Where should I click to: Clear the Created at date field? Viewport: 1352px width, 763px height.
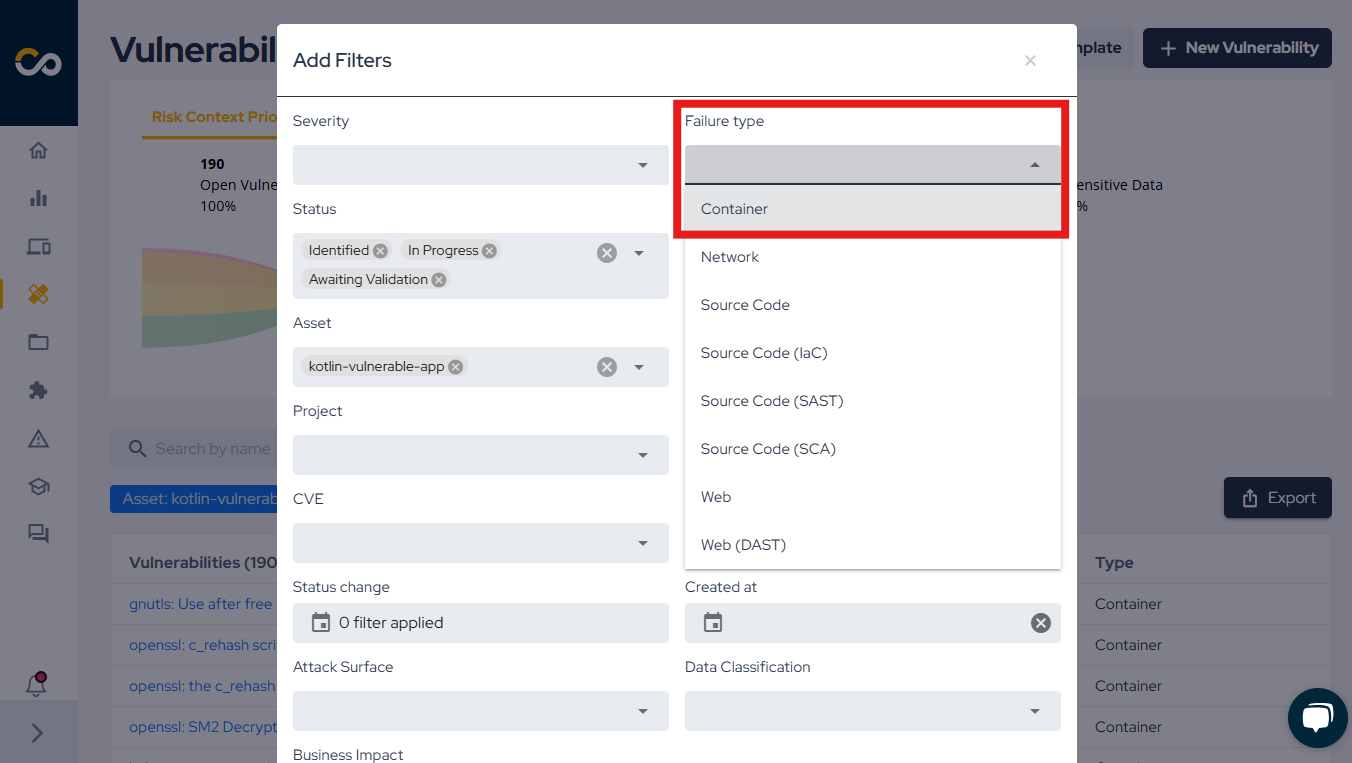coord(1041,623)
